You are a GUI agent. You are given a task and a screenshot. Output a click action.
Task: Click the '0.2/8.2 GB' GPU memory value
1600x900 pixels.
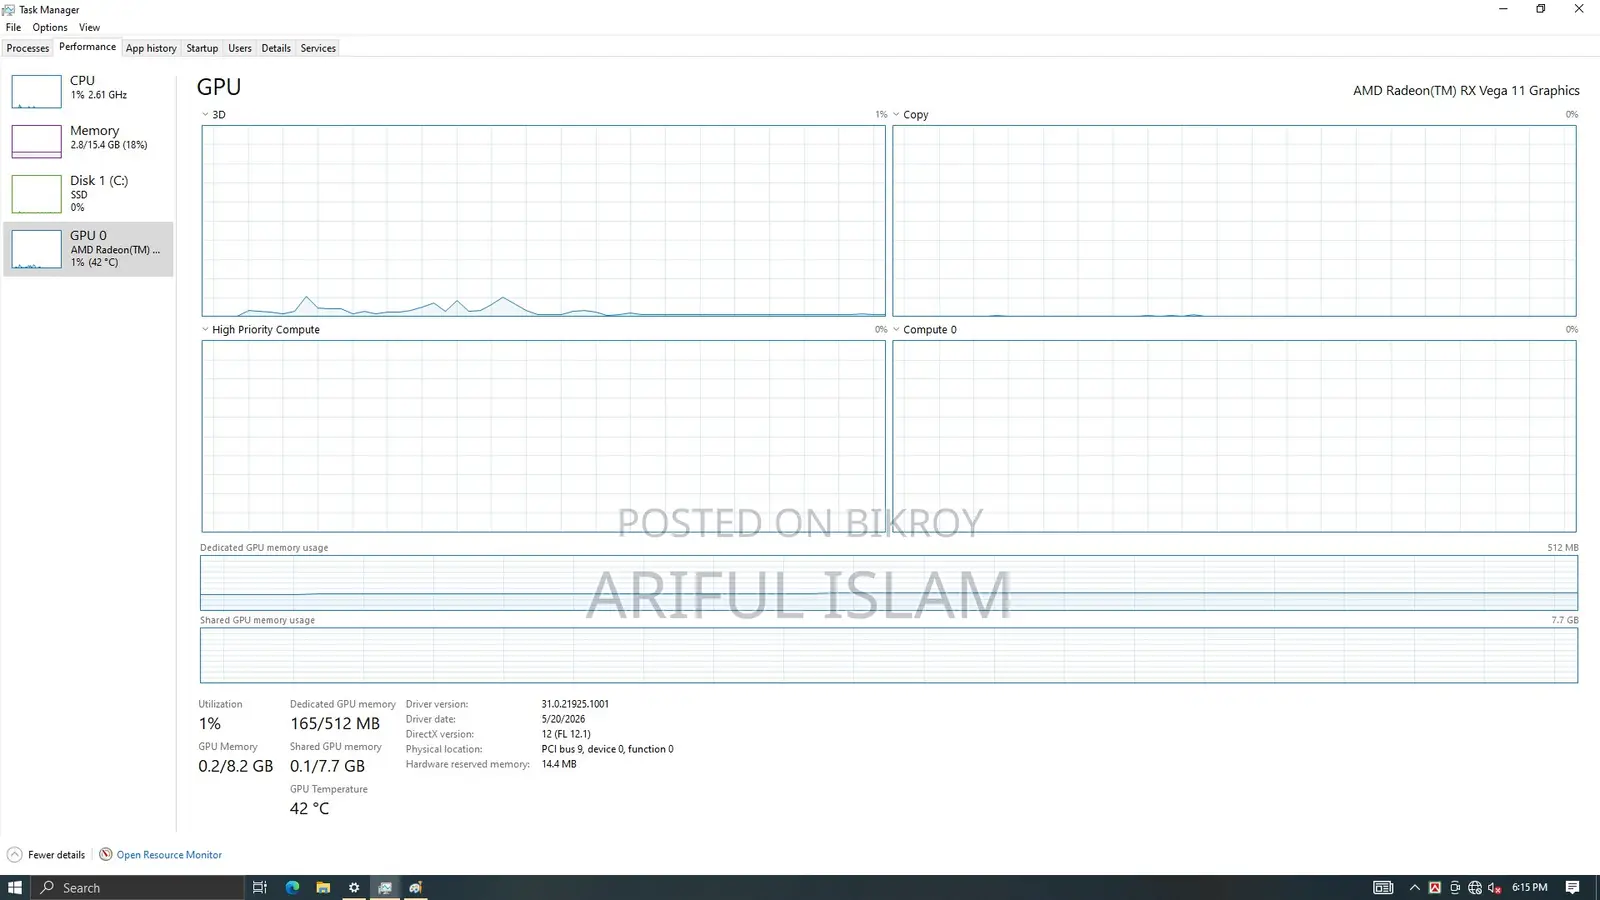pos(235,766)
